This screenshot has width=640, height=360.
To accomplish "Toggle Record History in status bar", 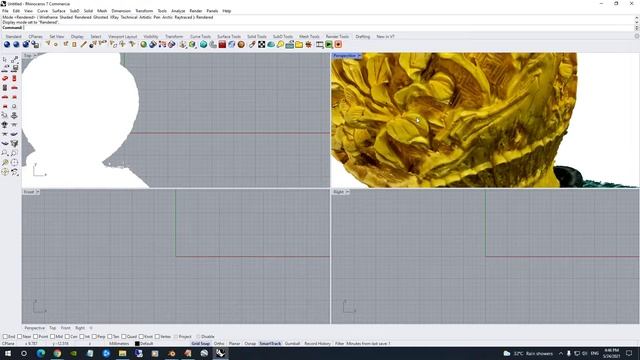I will tap(317, 344).
